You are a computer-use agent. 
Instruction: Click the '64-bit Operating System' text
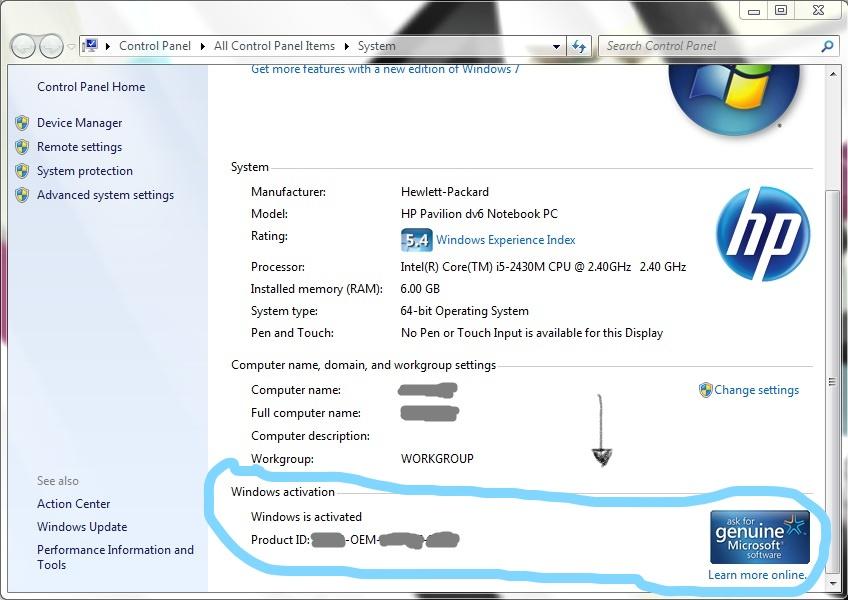tap(465, 311)
